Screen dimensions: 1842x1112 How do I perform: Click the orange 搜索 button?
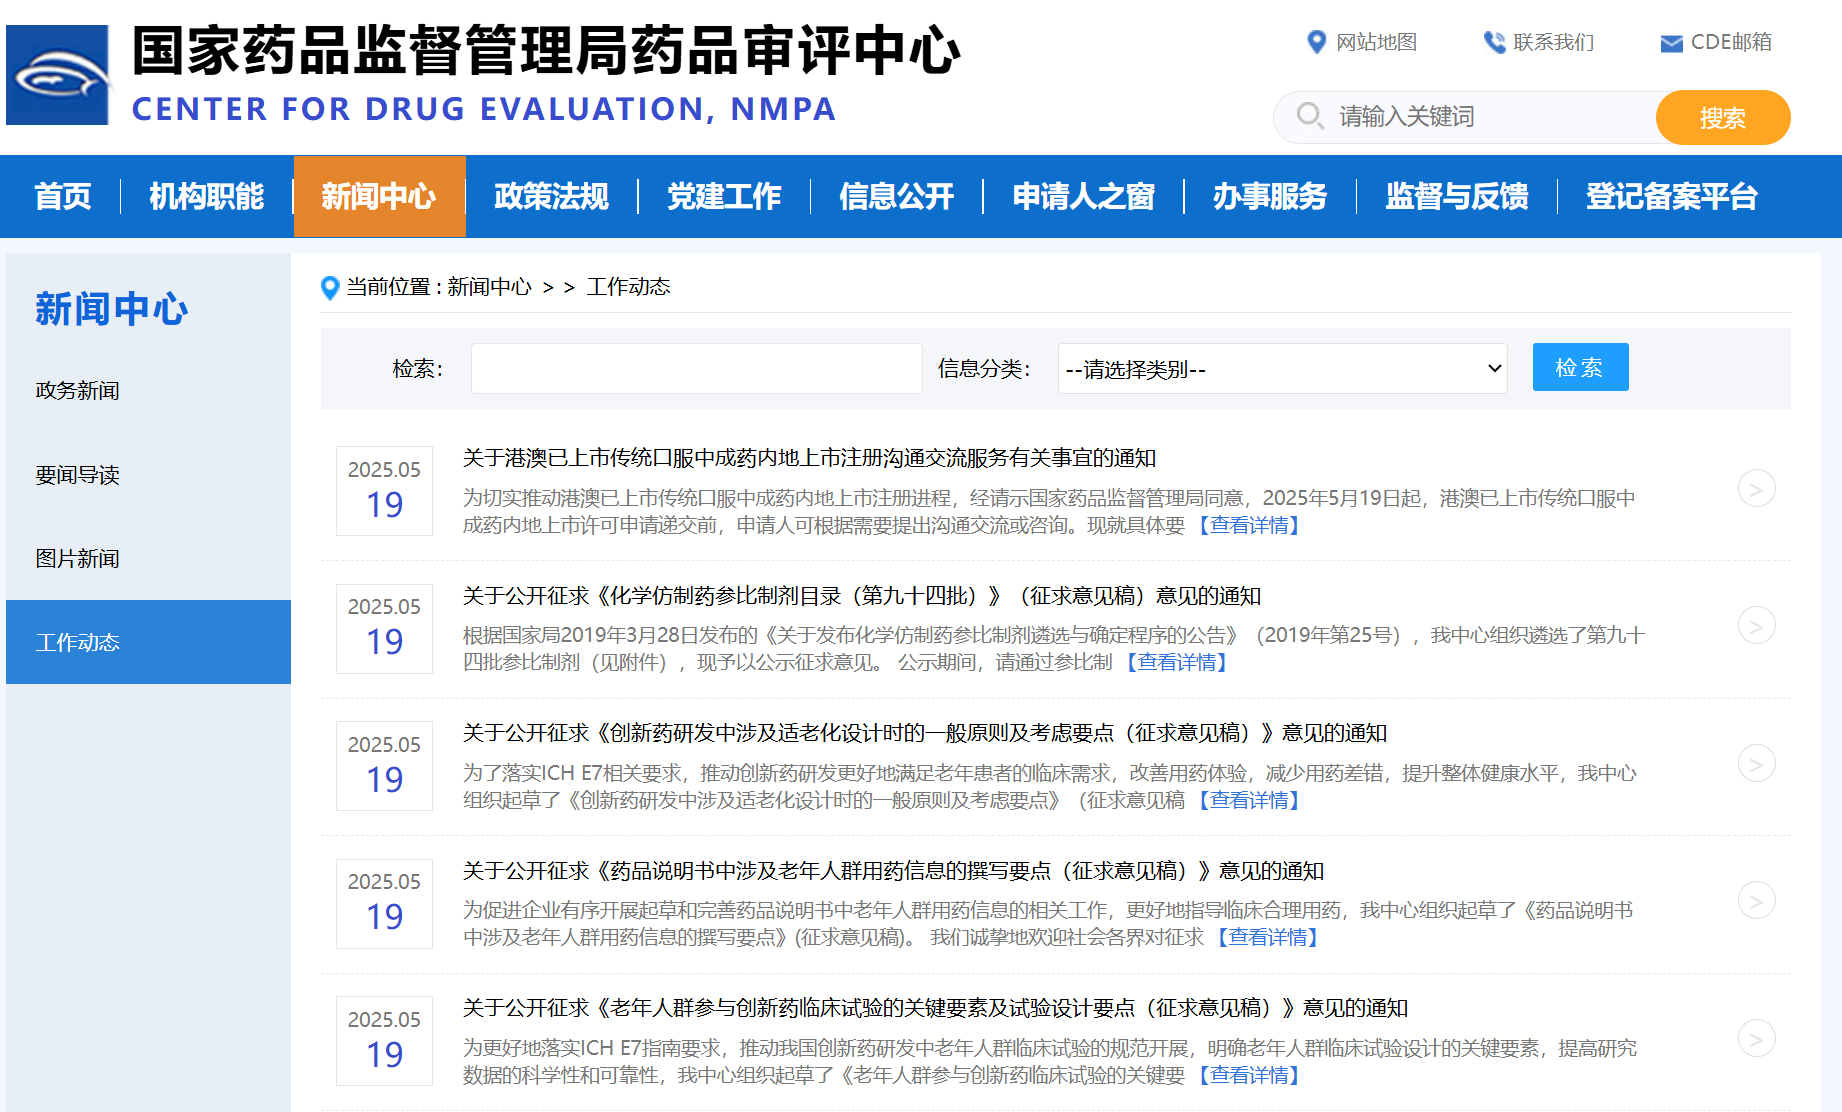point(1723,117)
